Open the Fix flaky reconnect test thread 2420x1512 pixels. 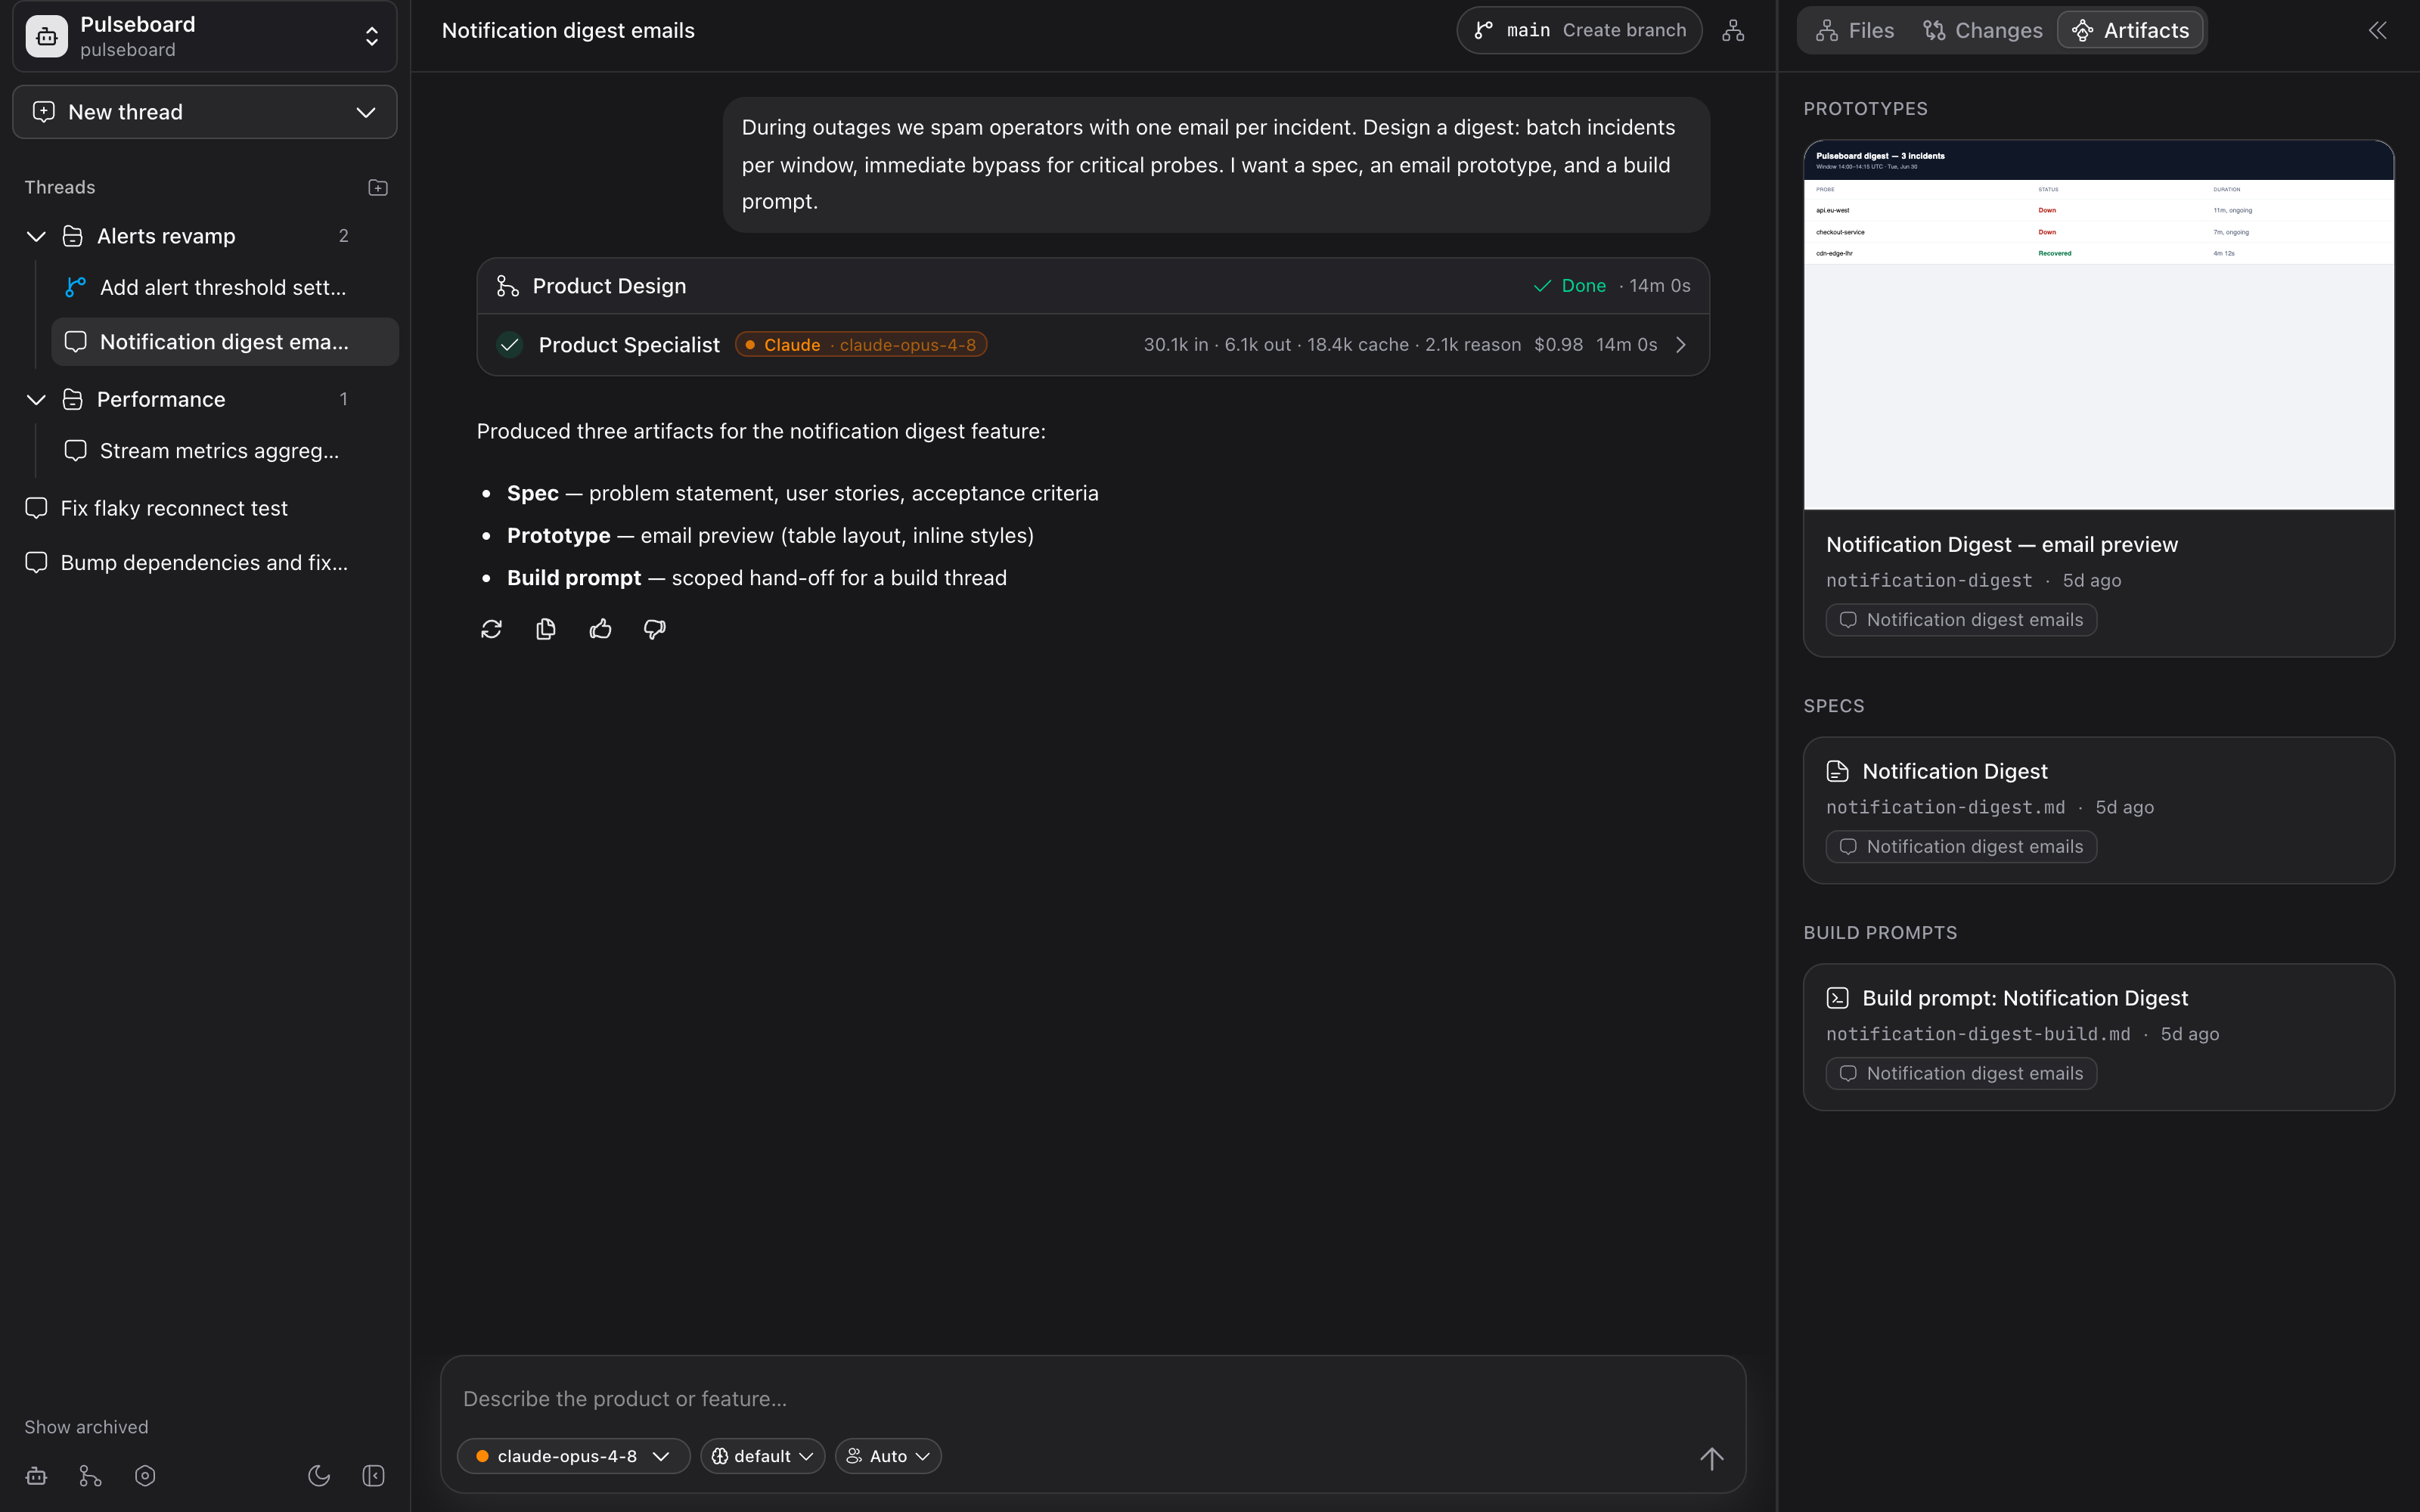tap(205, 508)
